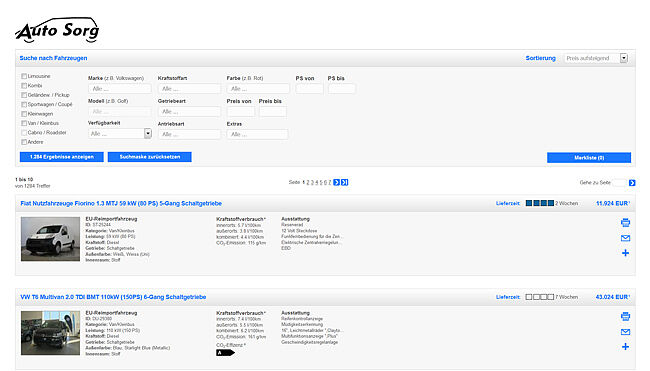Open the VW Multivan price 43.024 EUR
This screenshot has width=650, height=371.
point(613,297)
